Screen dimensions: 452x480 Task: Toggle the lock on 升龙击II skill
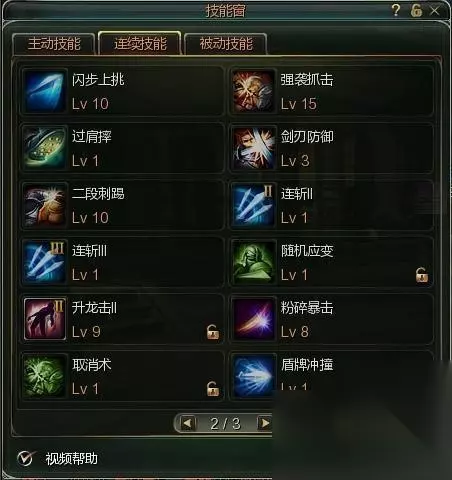pos(213,332)
